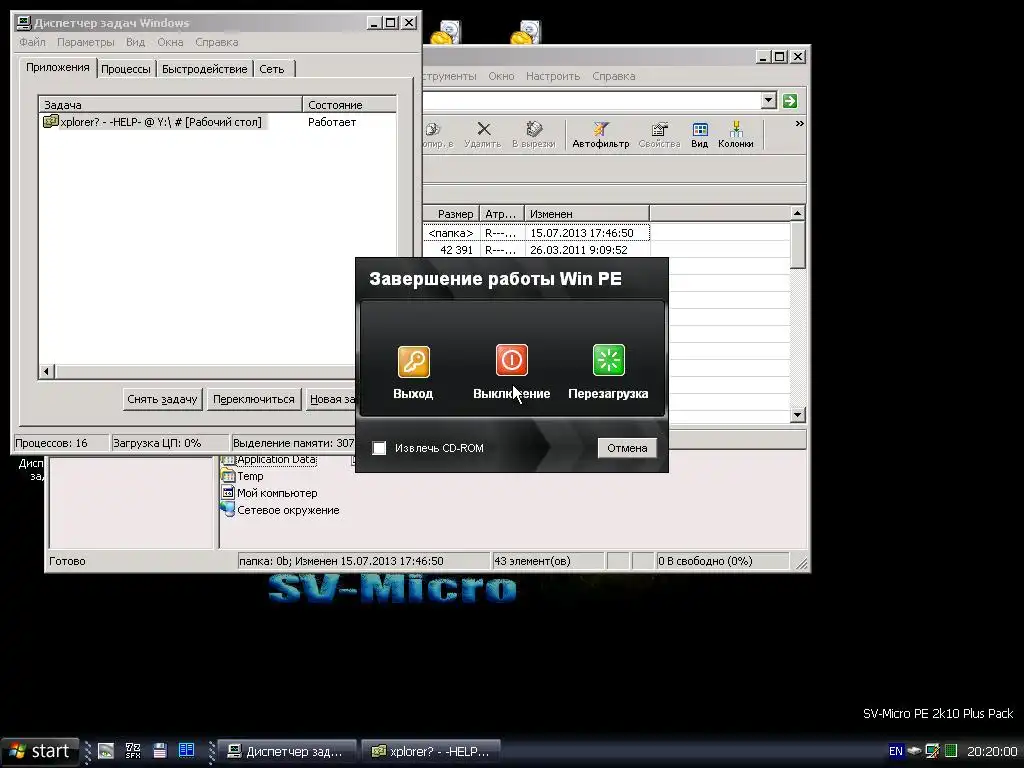1024x768 pixels.
Task: Click the В вырезки toolbar icon
Action: pyautogui.click(x=534, y=135)
